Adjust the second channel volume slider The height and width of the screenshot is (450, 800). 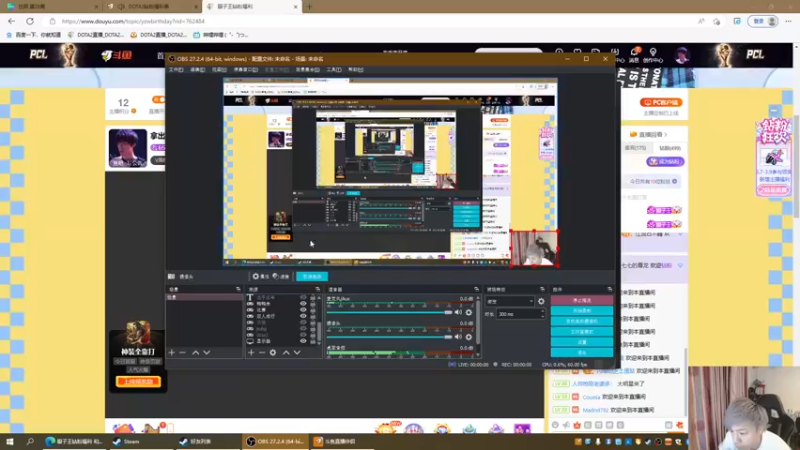pos(389,337)
